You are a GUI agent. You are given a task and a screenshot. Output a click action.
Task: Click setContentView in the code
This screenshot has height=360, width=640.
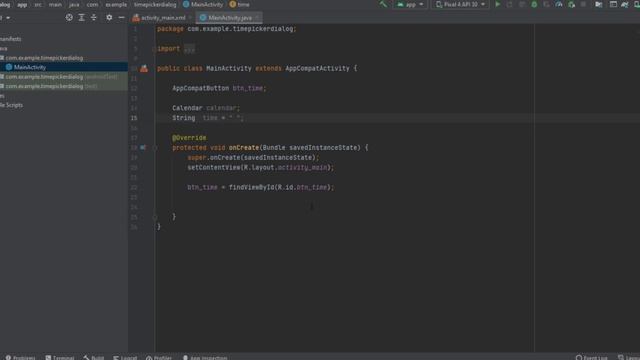pos(214,167)
